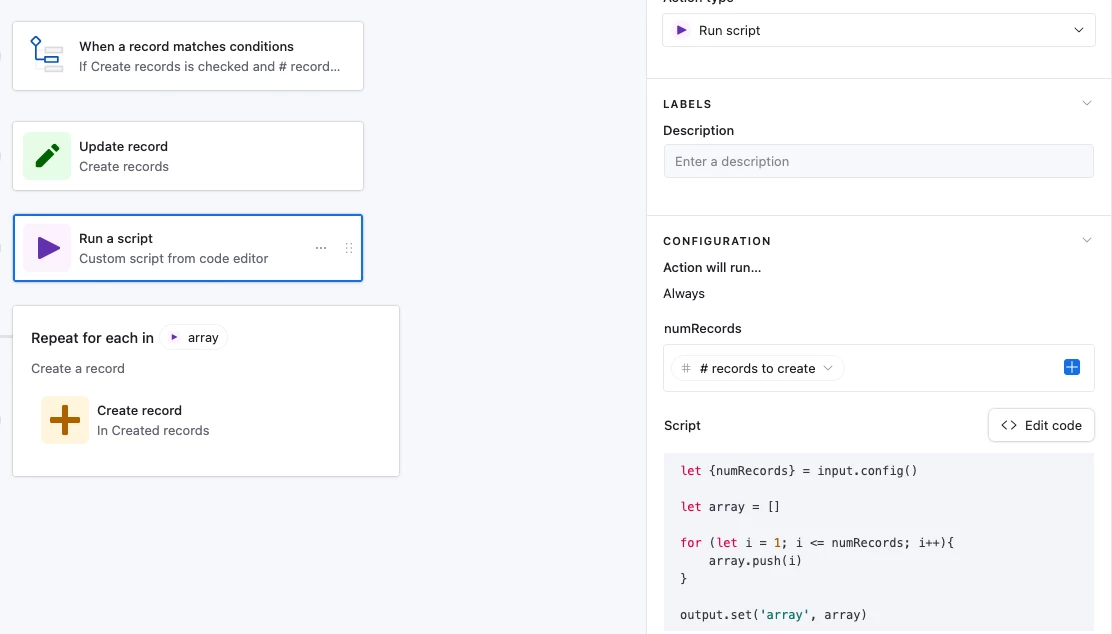Click the green pencil Update record icon
The height and width of the screenshot is (634, 1112).
point(47,156)
